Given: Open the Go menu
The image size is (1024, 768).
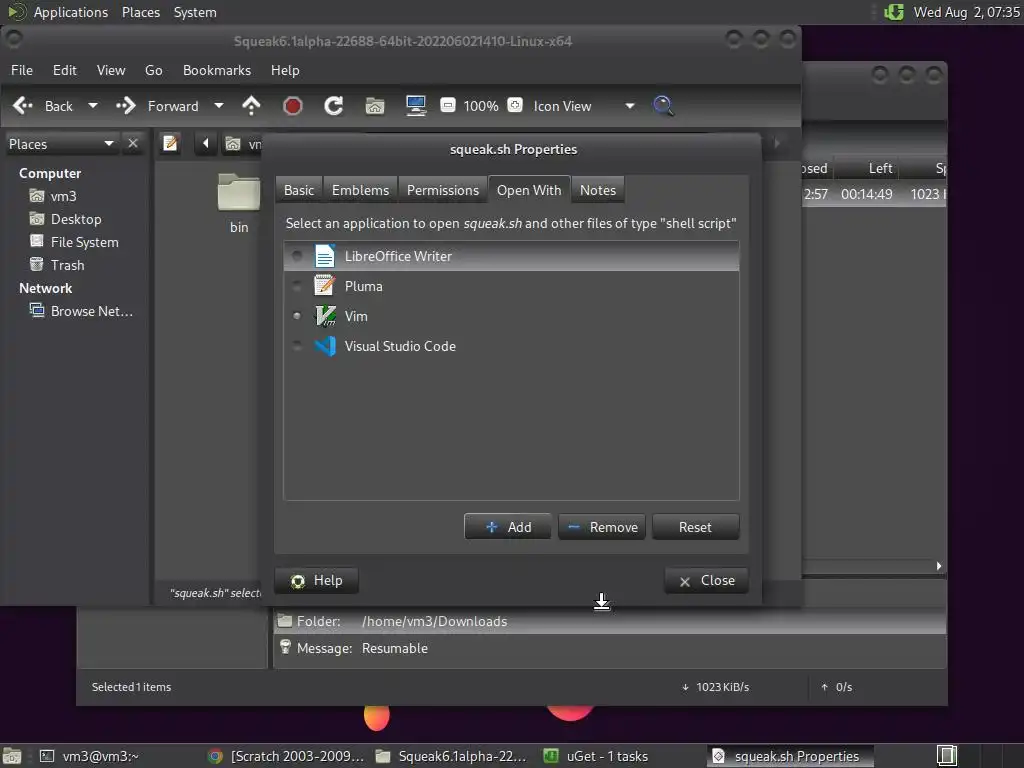Looking at the screenshot, I should pyautogui.click(x=153, y=70).
